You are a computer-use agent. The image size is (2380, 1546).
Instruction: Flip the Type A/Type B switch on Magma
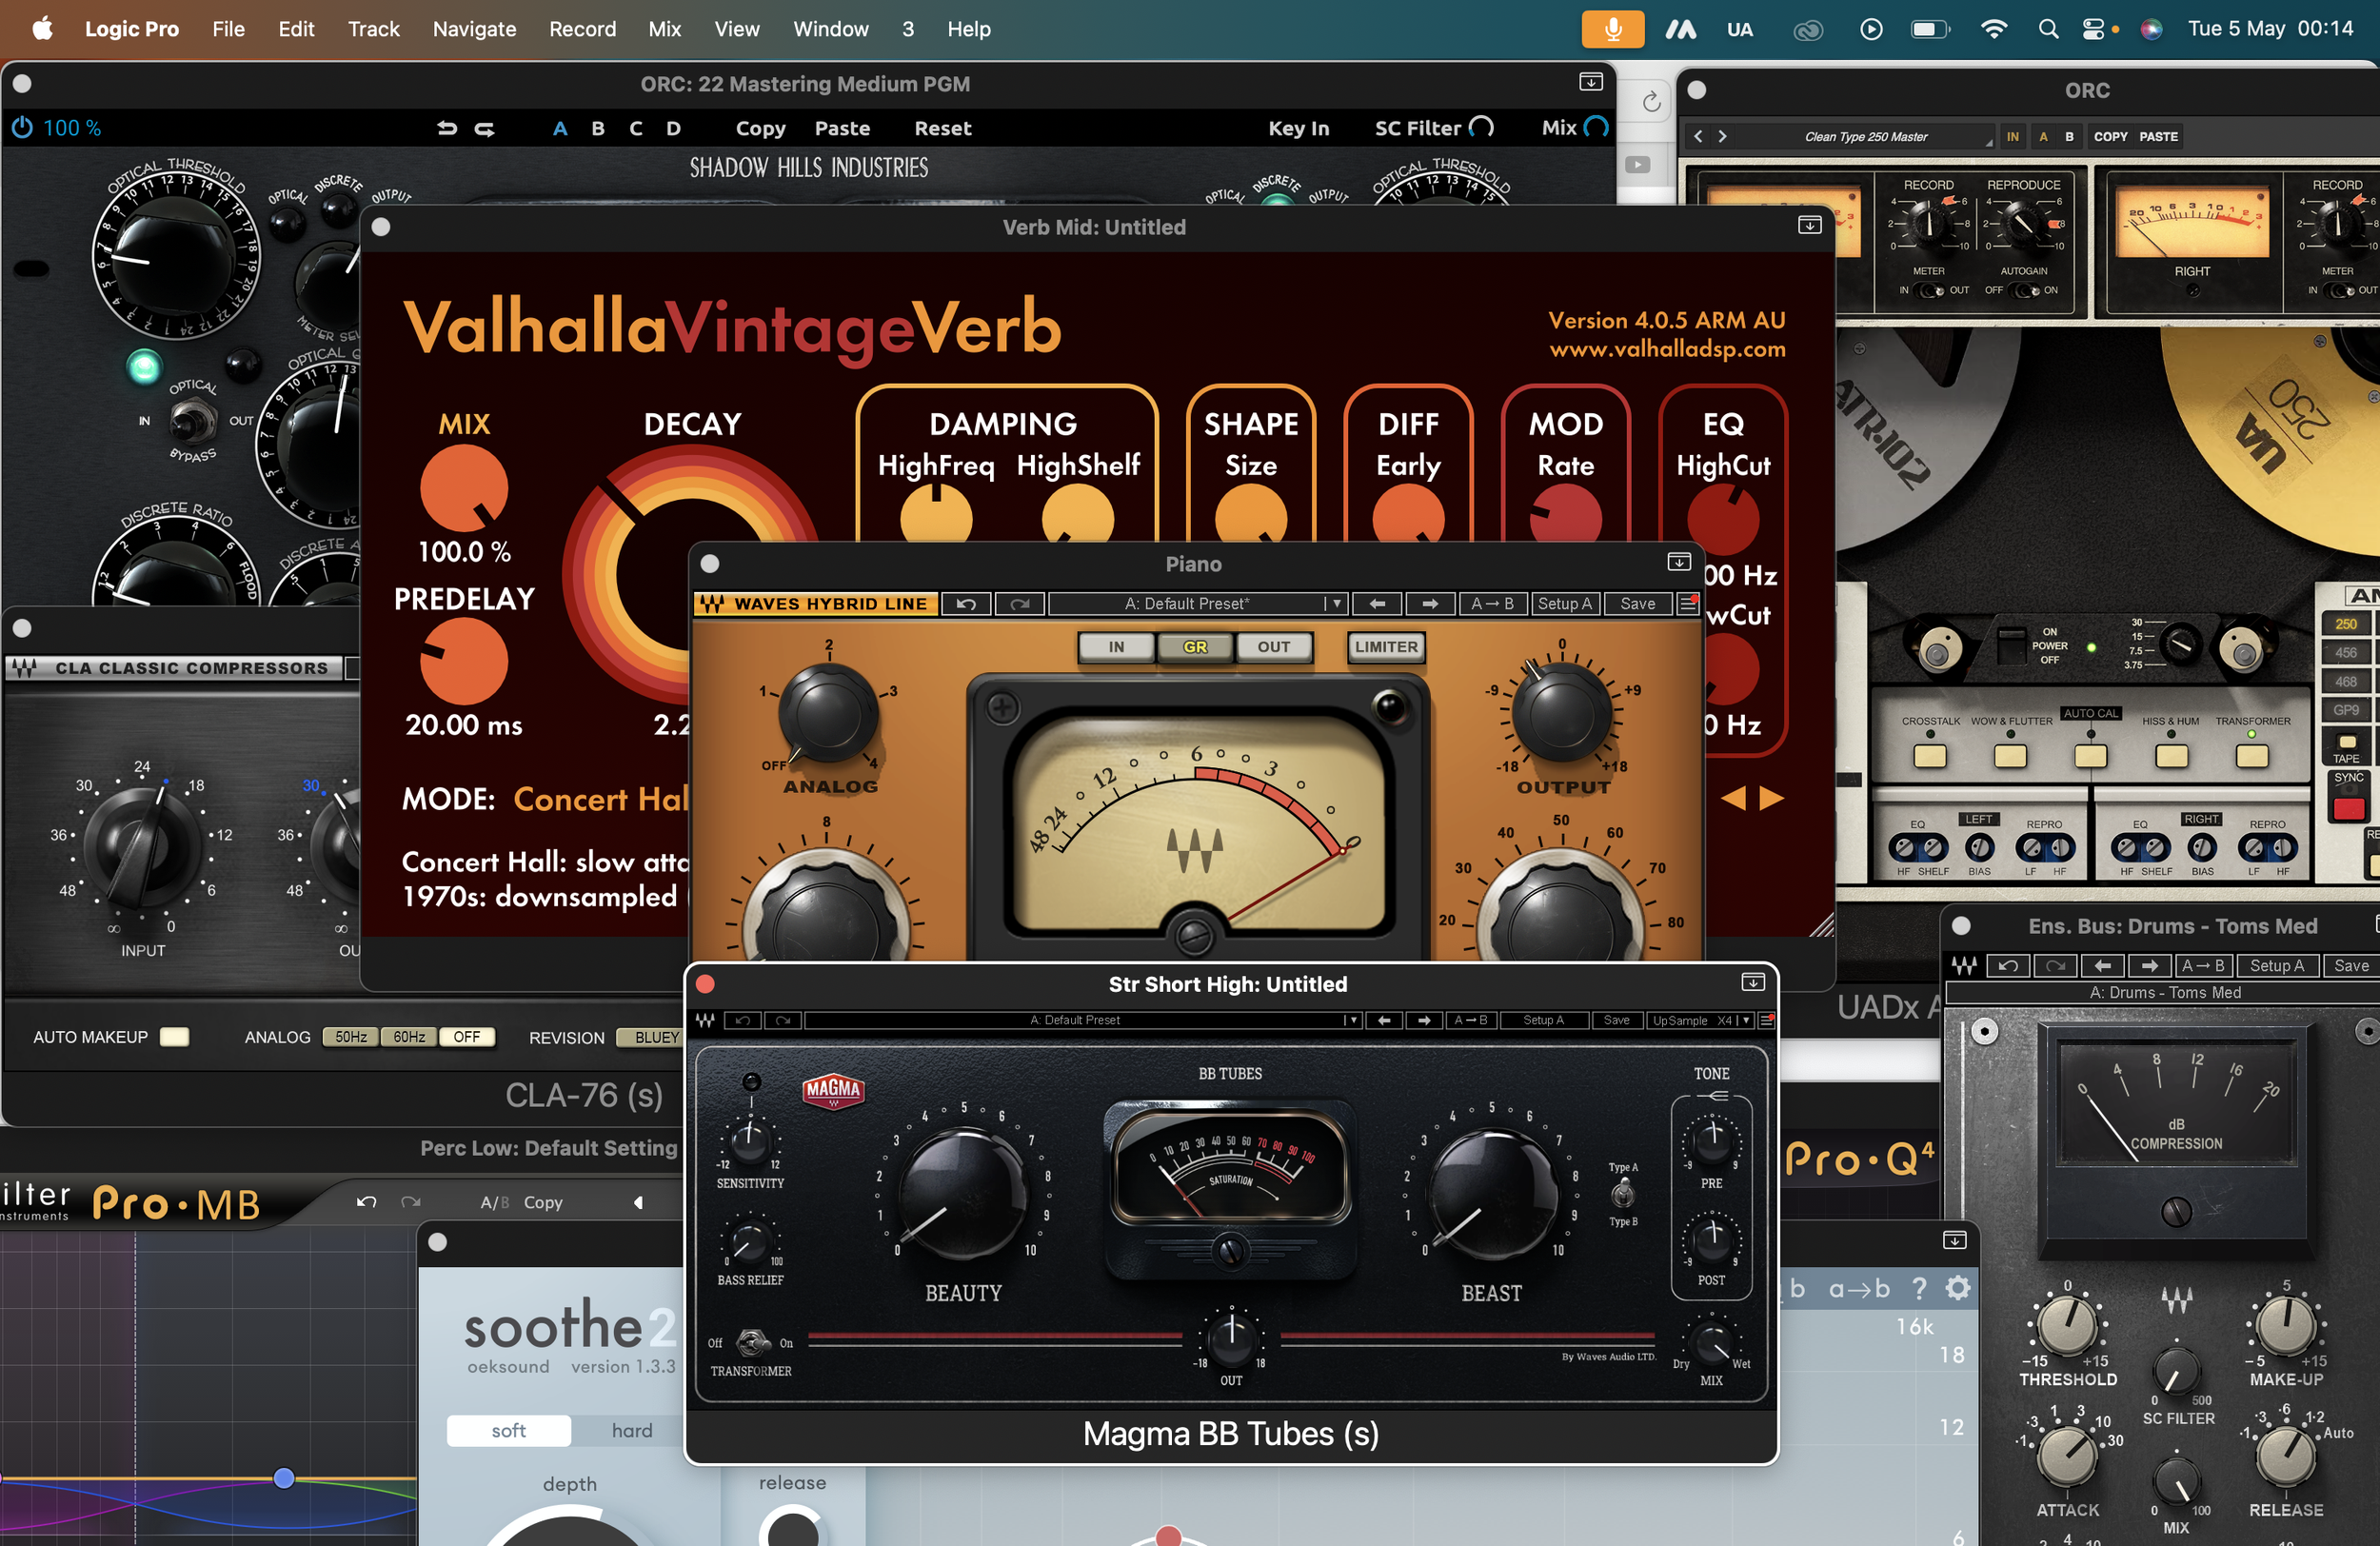1623,1193
